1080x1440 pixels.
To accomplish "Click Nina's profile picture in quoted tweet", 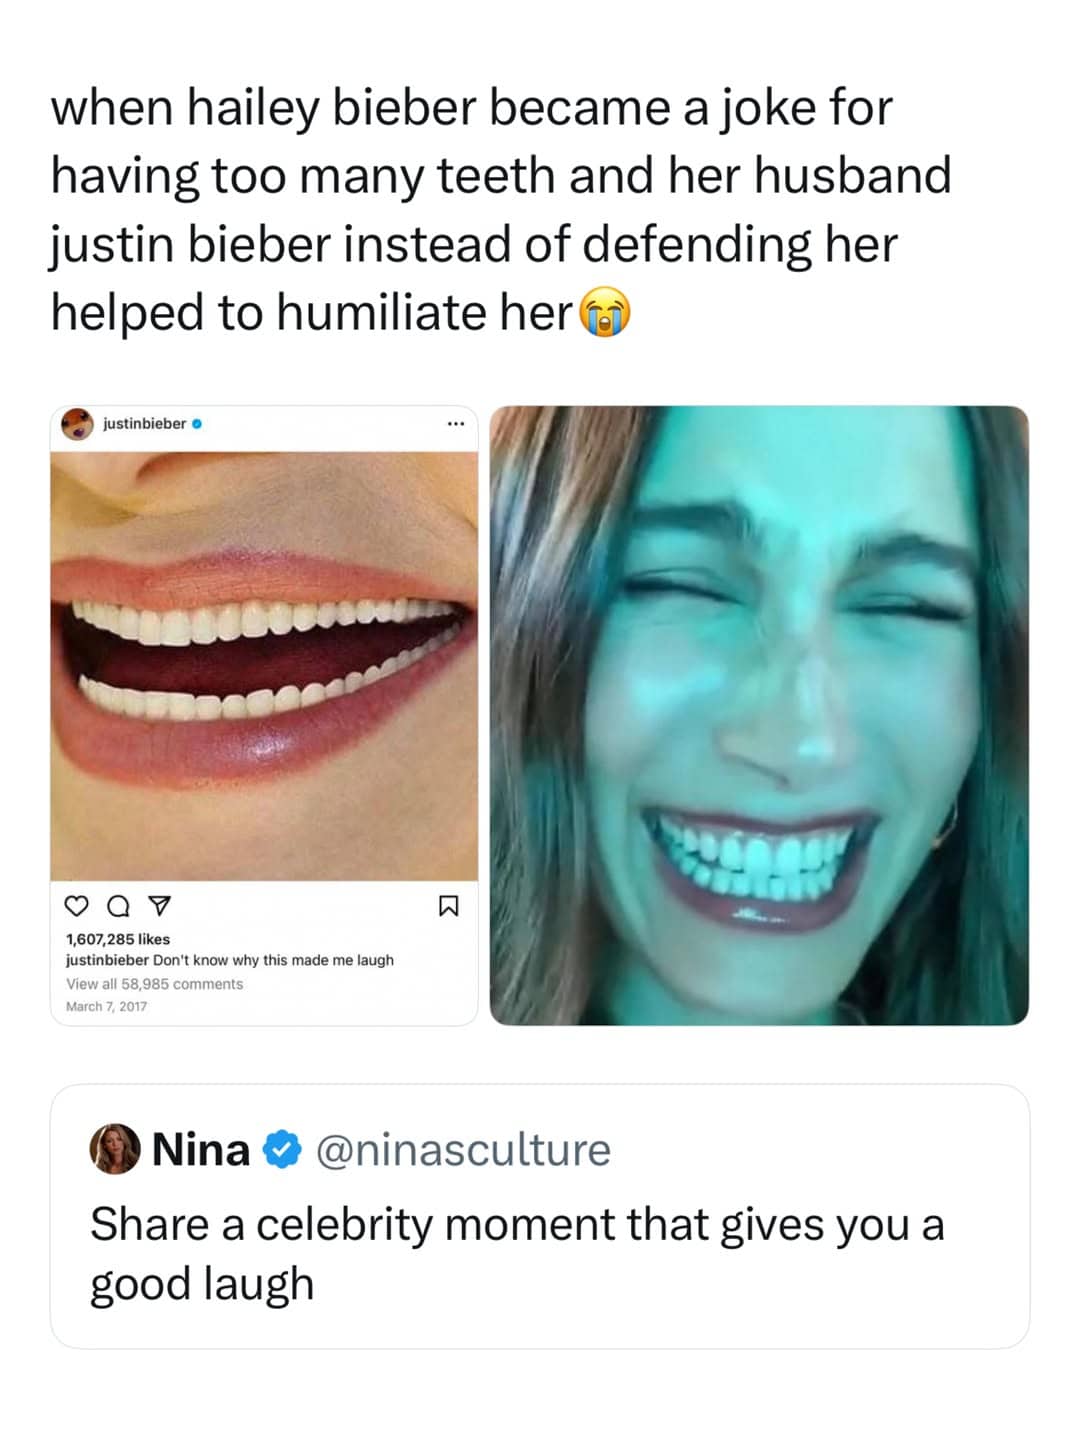I will point(115,1149).
